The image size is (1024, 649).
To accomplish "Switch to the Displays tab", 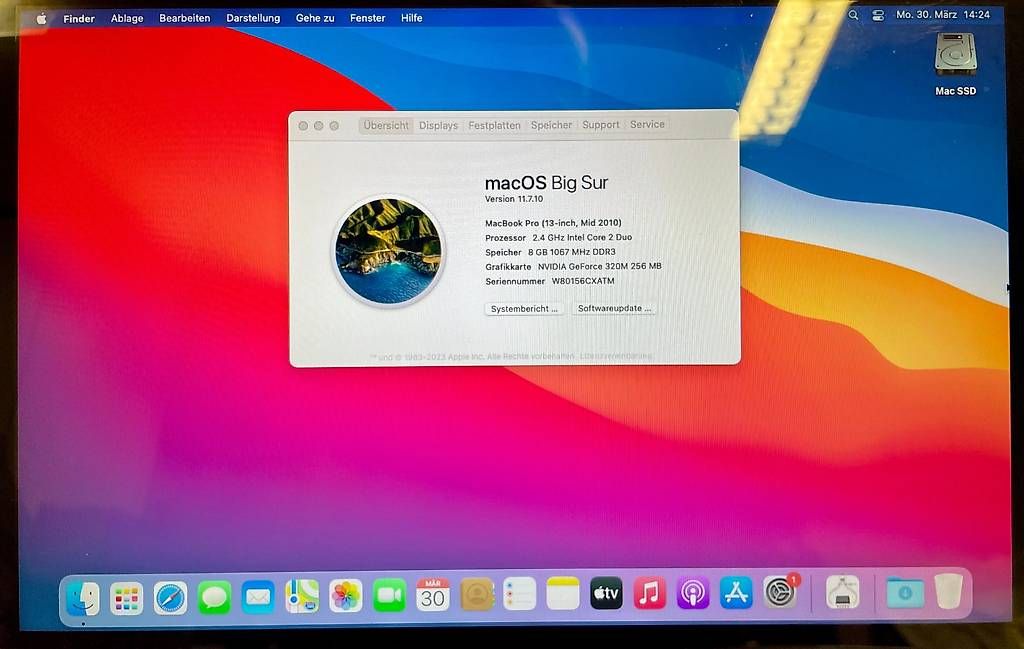I will pos(438,125).
